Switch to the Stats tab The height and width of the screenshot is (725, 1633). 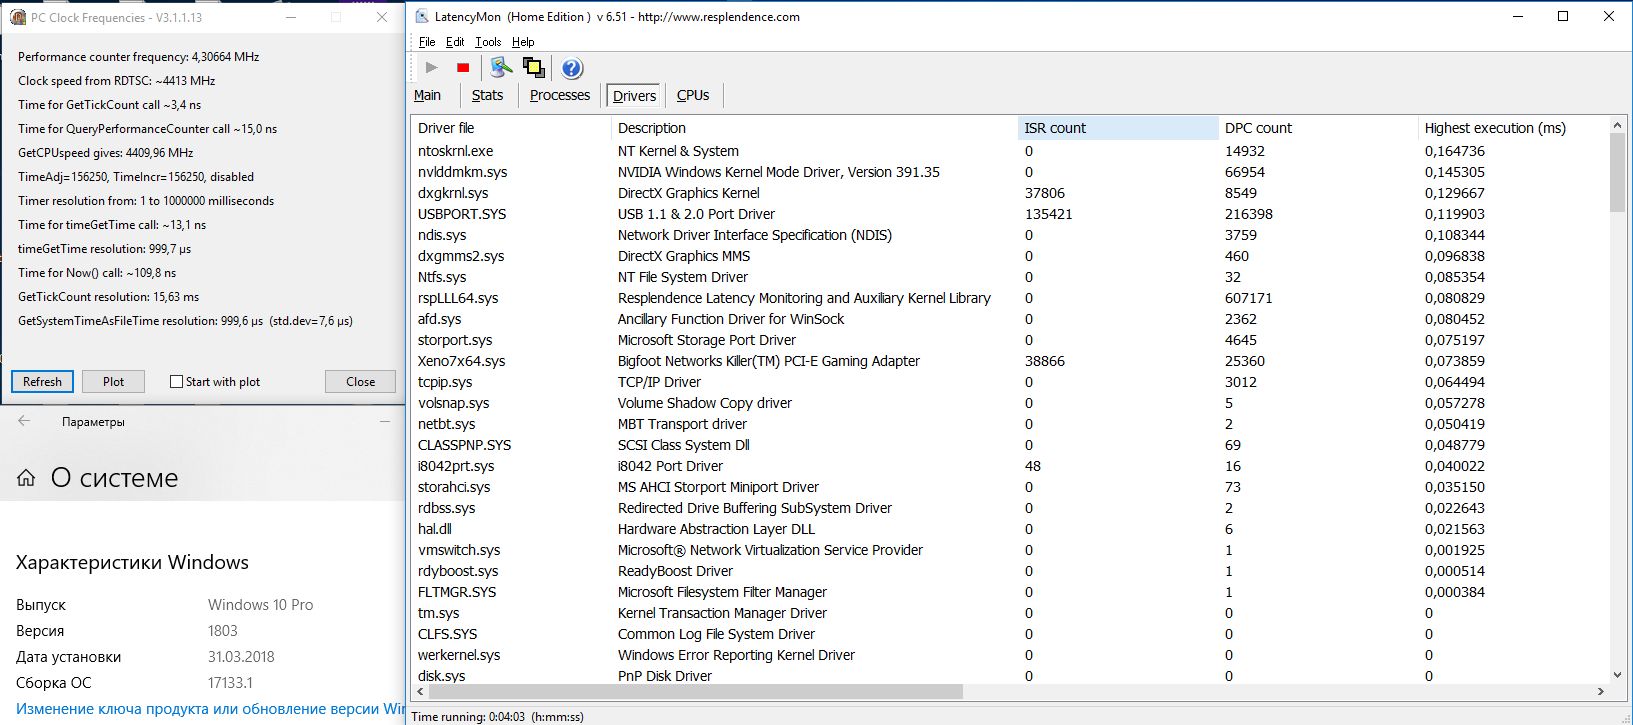(x=487, y=95)
